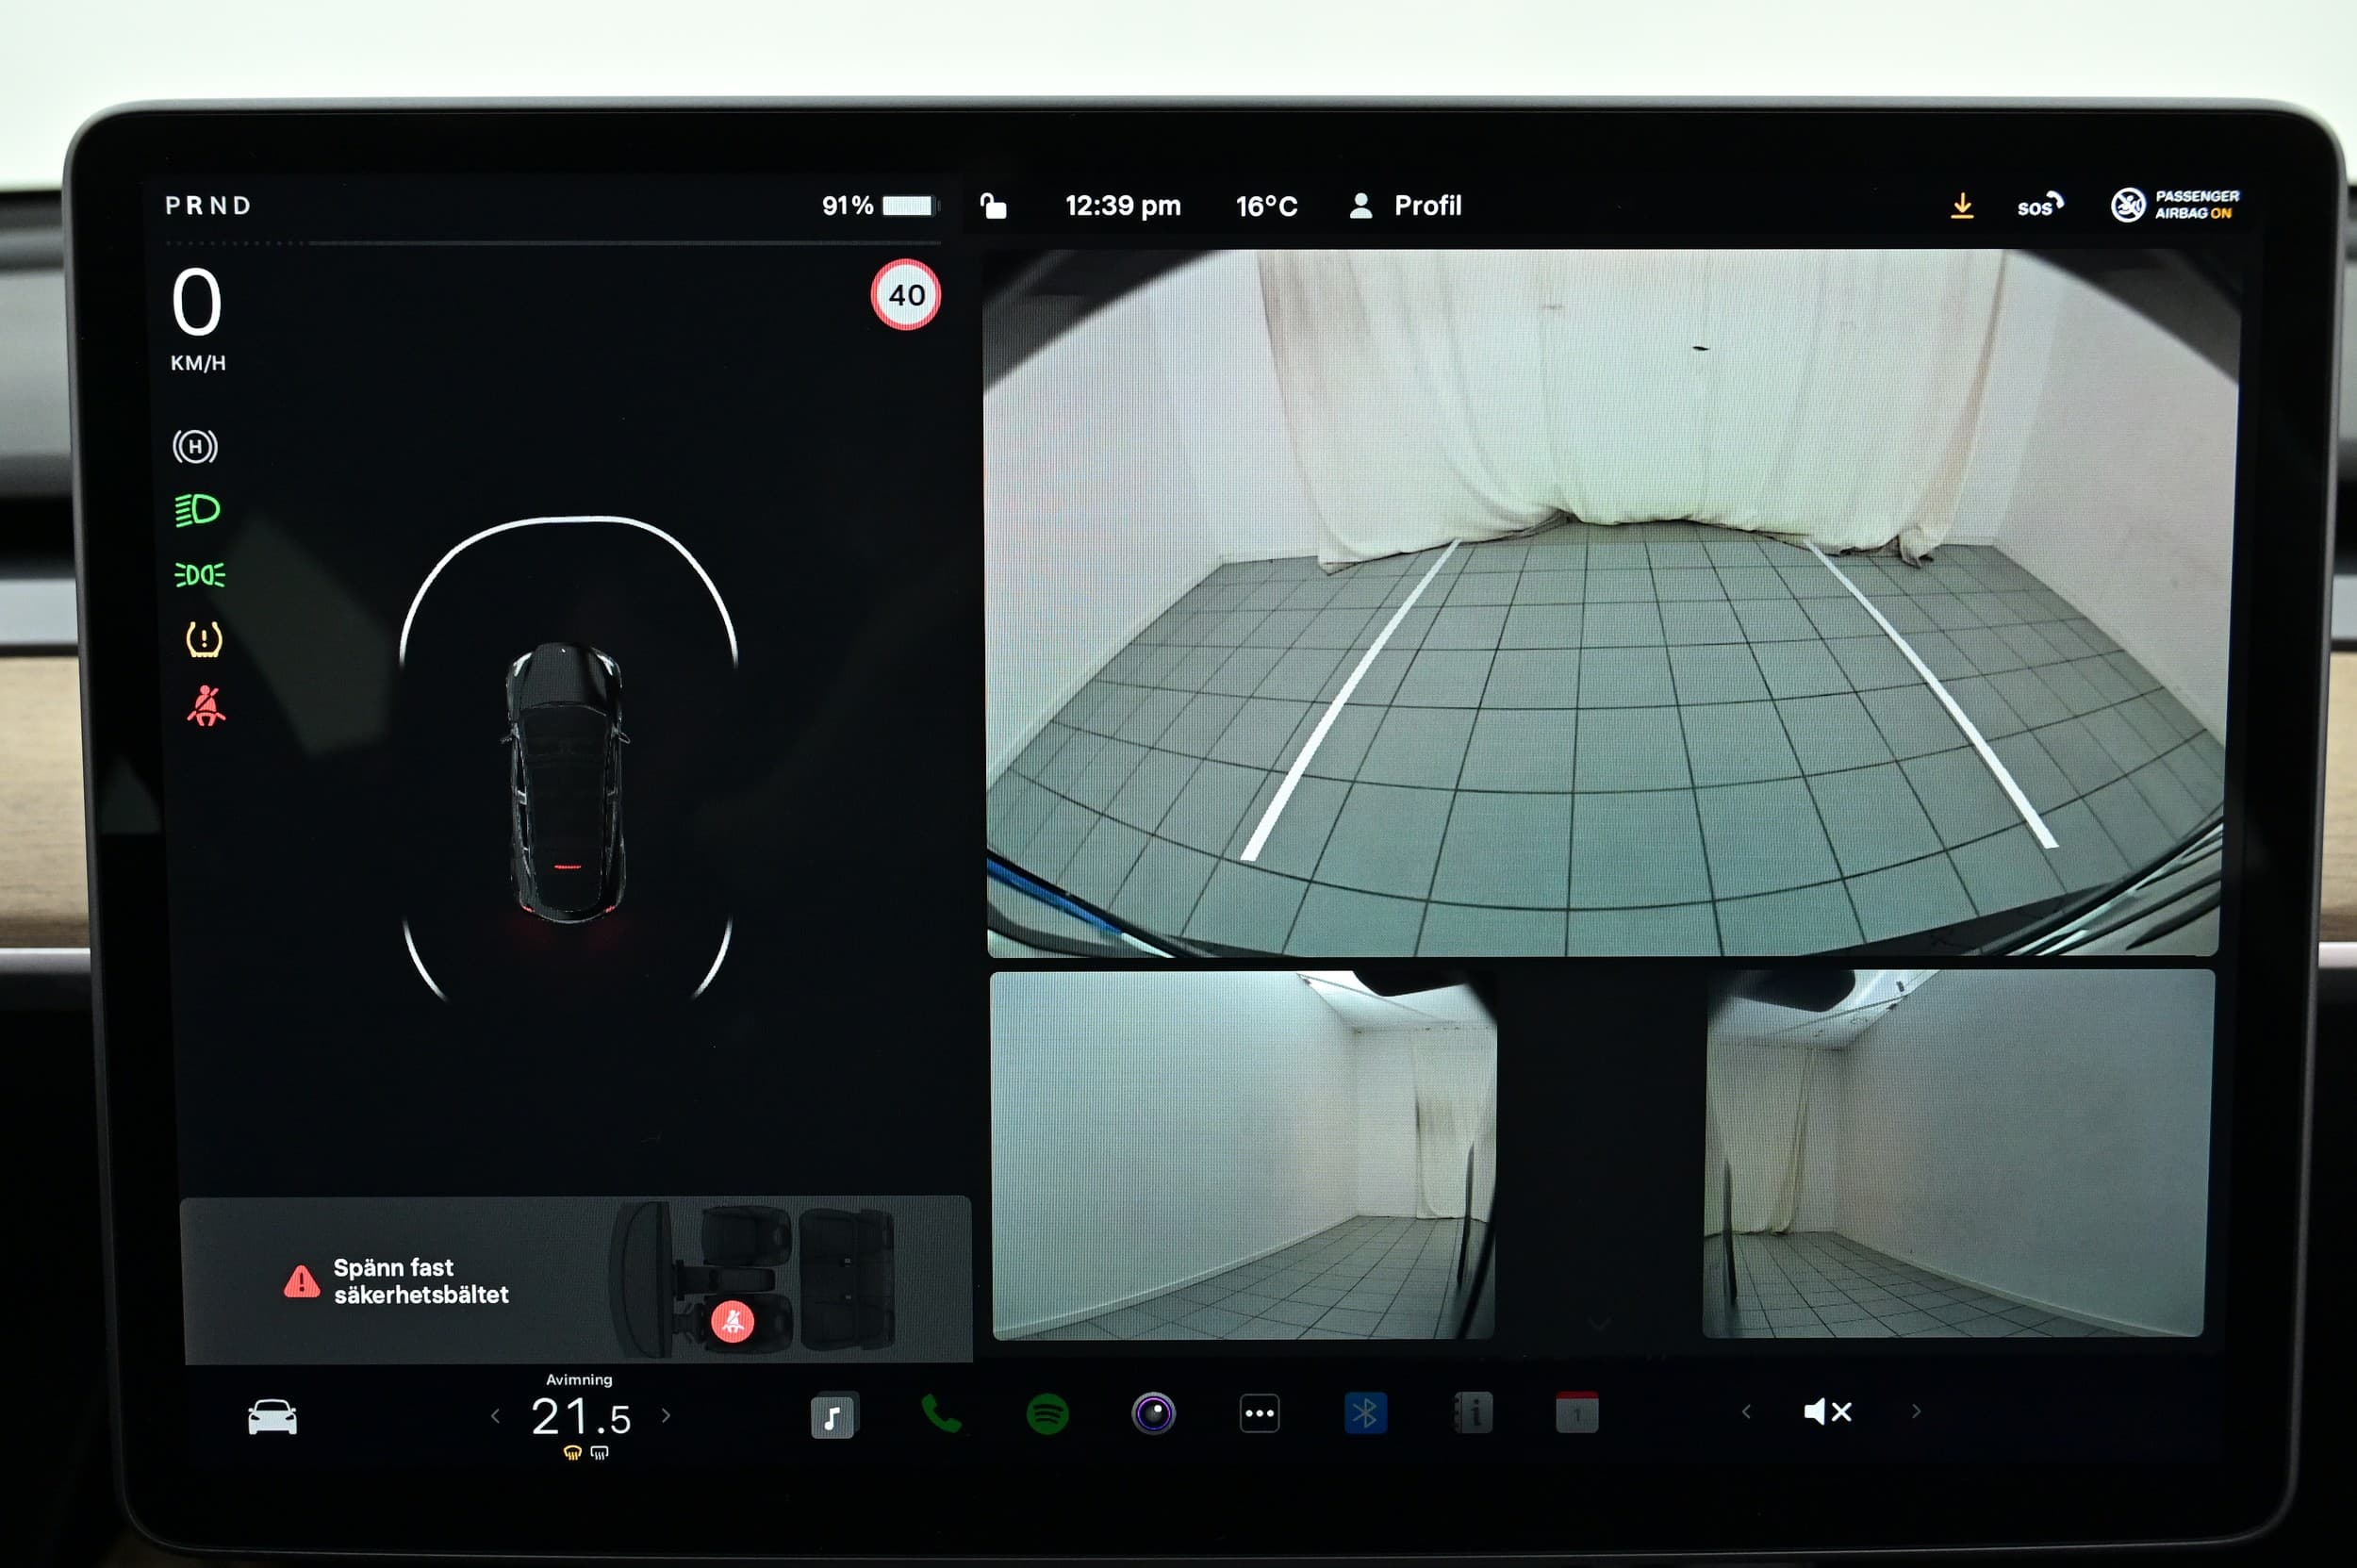Open climate controls via 21.5 temperature
This screenshot has width=2357, height=1568.
(x=580, y=1417)
